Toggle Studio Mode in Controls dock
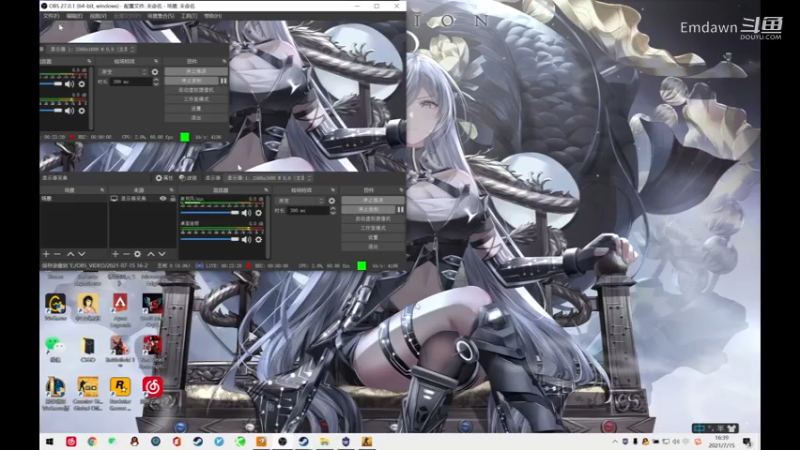Viewport: 800px width, 450px height. [x=373, y=228]
